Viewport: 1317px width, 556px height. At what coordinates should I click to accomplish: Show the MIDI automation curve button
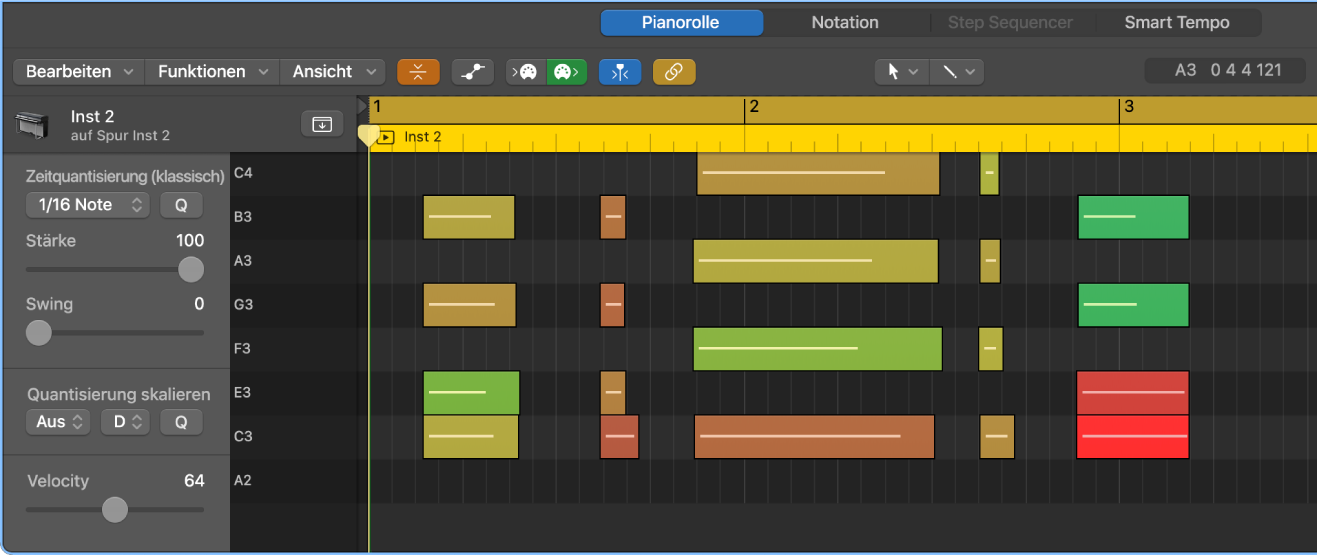tap(473, 72)
